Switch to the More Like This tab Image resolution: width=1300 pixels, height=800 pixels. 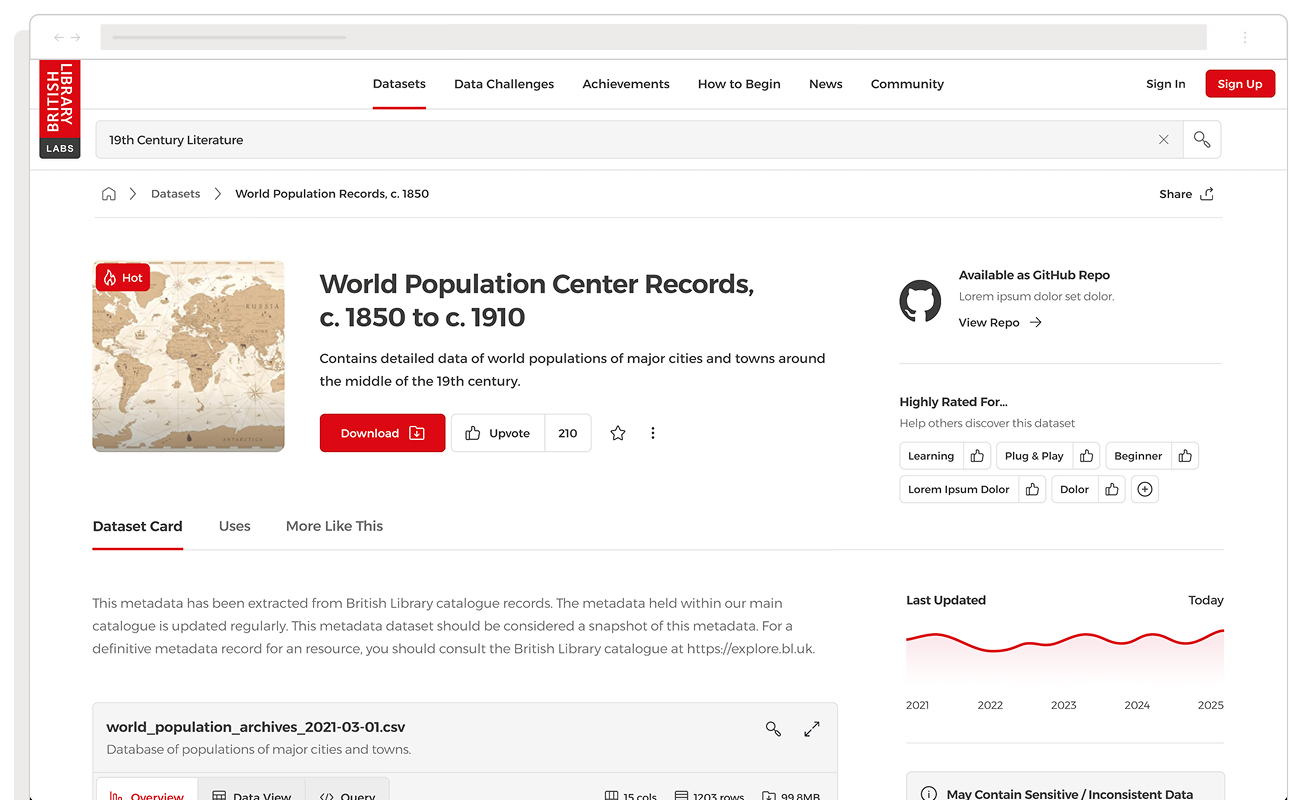pos(334,526)
